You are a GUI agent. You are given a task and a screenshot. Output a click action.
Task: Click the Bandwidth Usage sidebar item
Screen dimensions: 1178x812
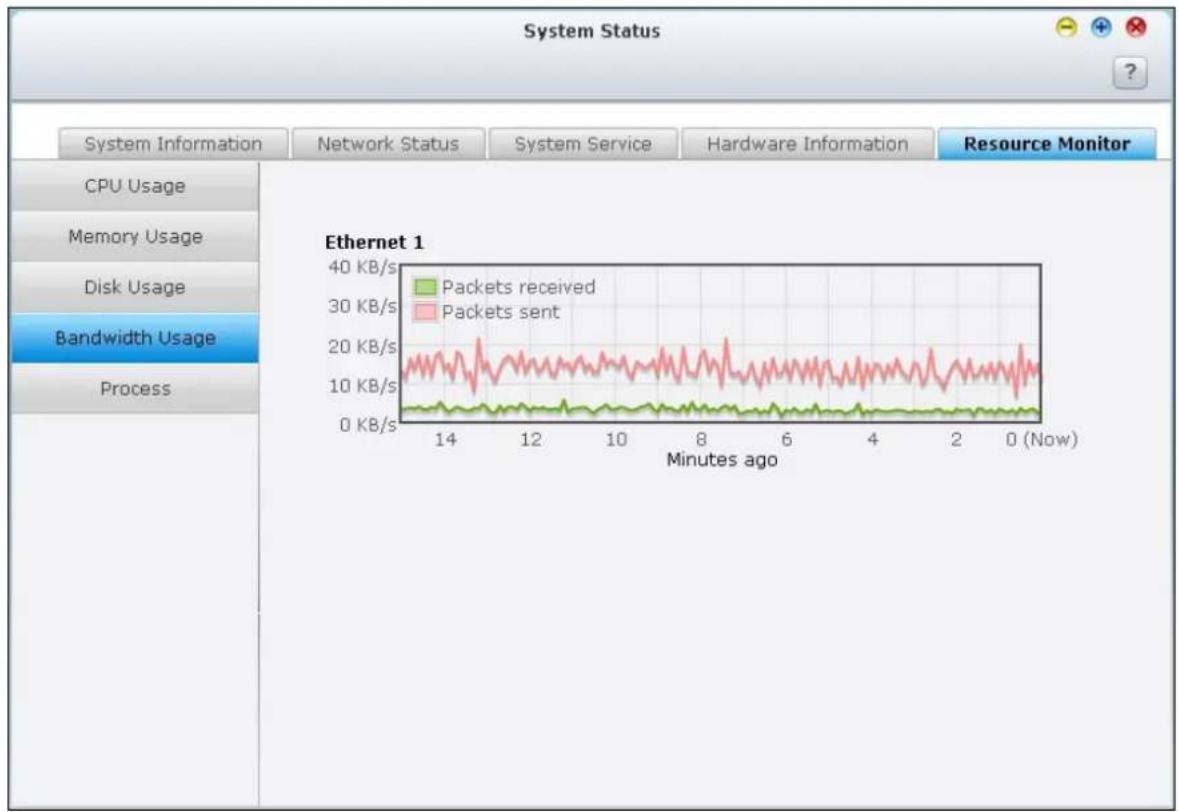pyautogui.click(x=135, y=338)
